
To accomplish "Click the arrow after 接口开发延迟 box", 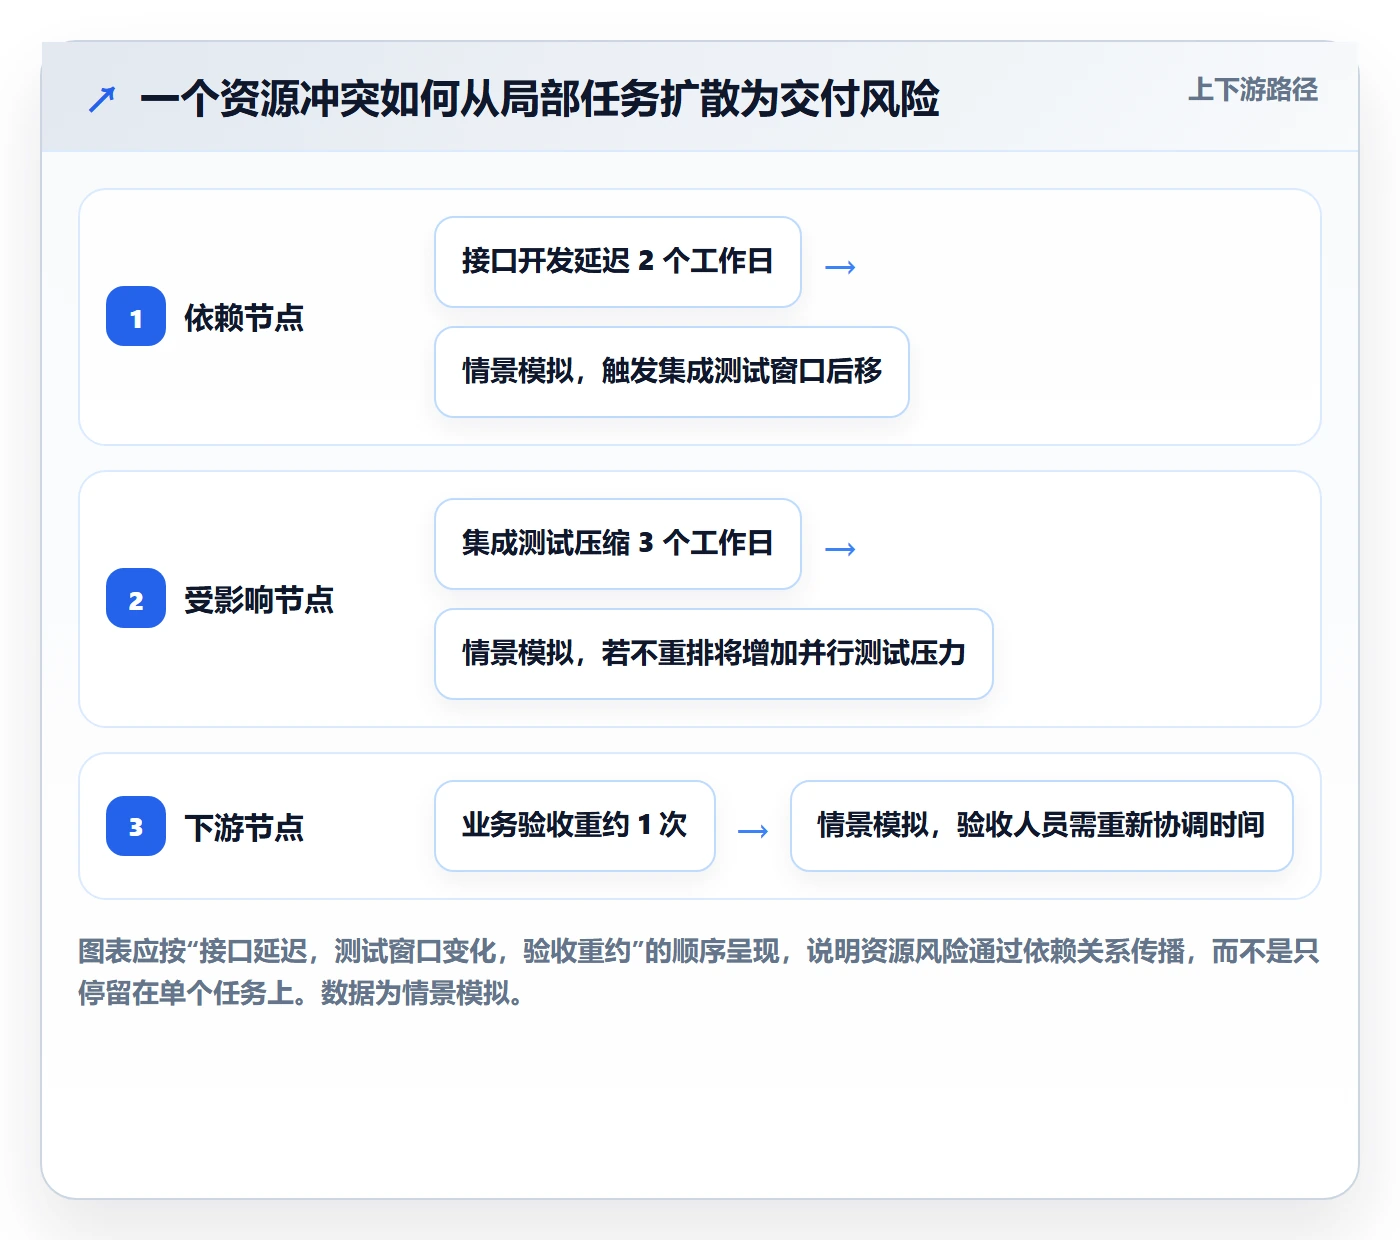I will pos(840,267).
